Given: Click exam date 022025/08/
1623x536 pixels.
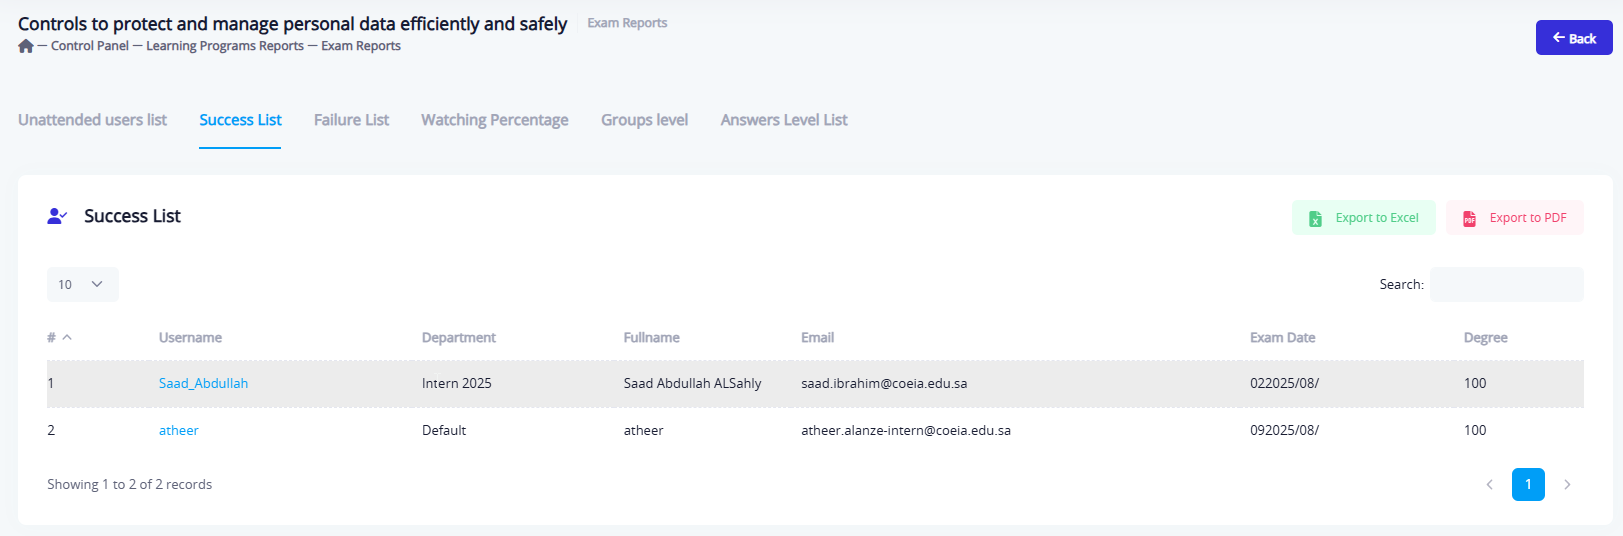Looking at the screenshot, I should point(1284,383).
